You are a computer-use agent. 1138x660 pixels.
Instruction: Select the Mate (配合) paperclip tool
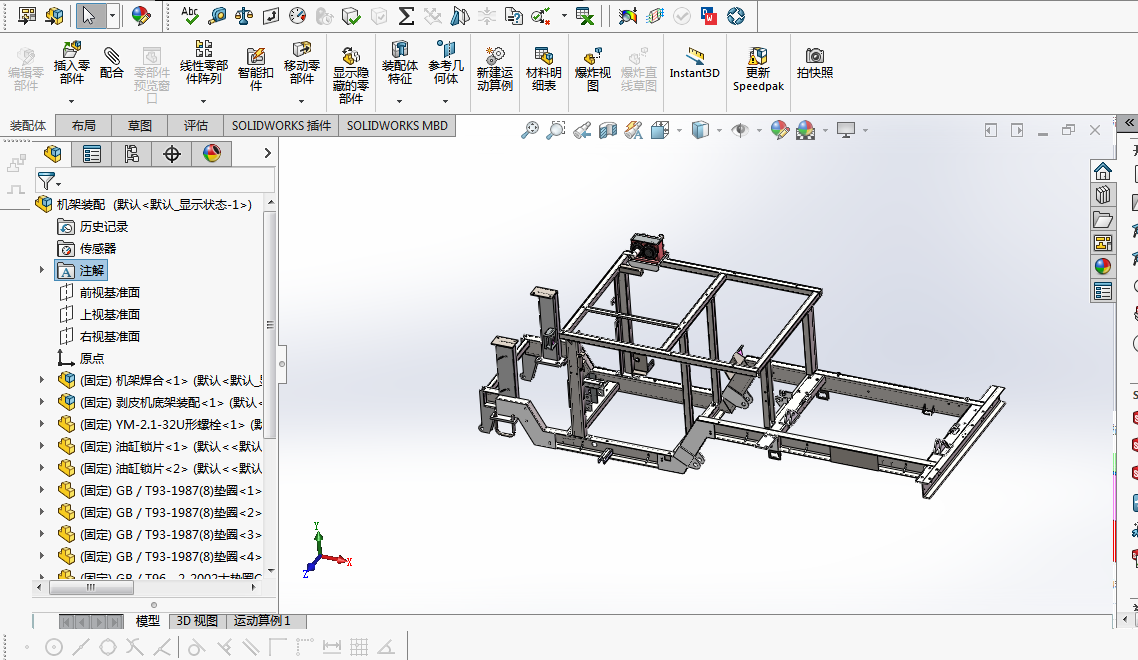[111, 57]
